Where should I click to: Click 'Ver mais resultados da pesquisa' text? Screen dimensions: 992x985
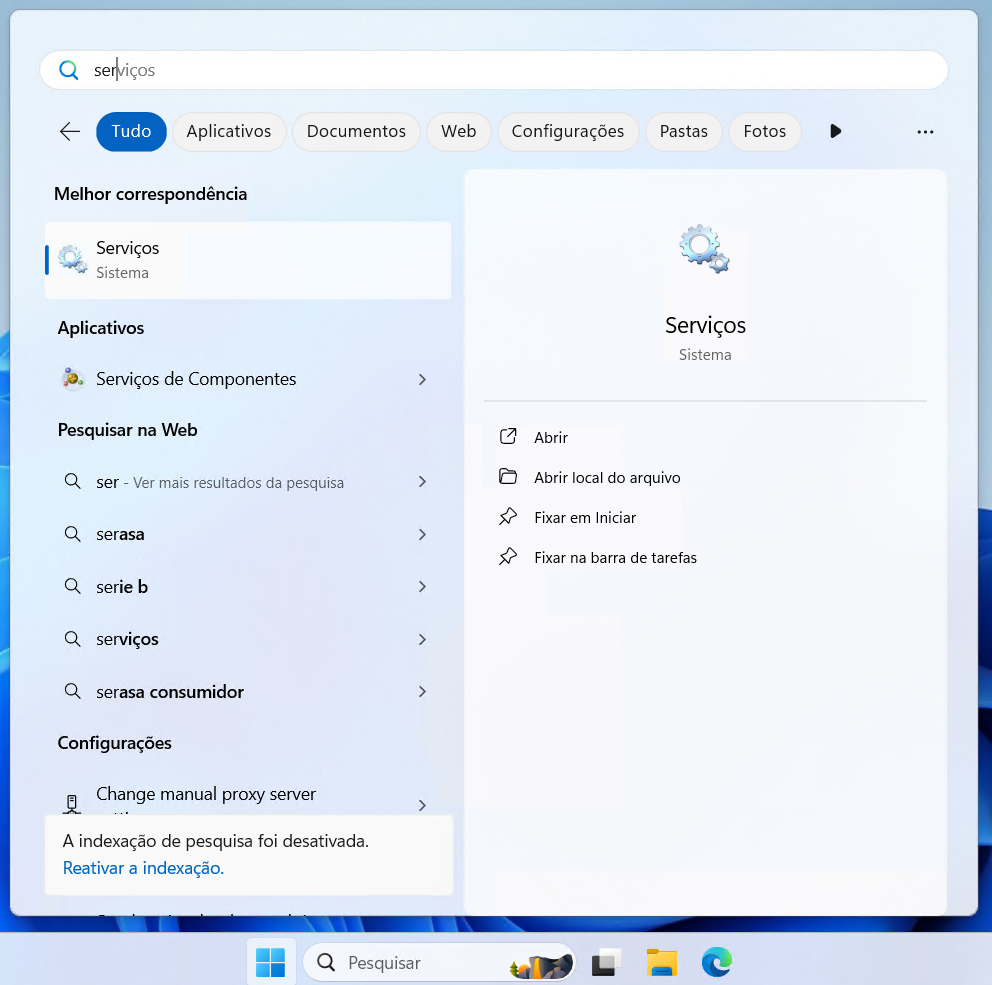tap(239, 483)
